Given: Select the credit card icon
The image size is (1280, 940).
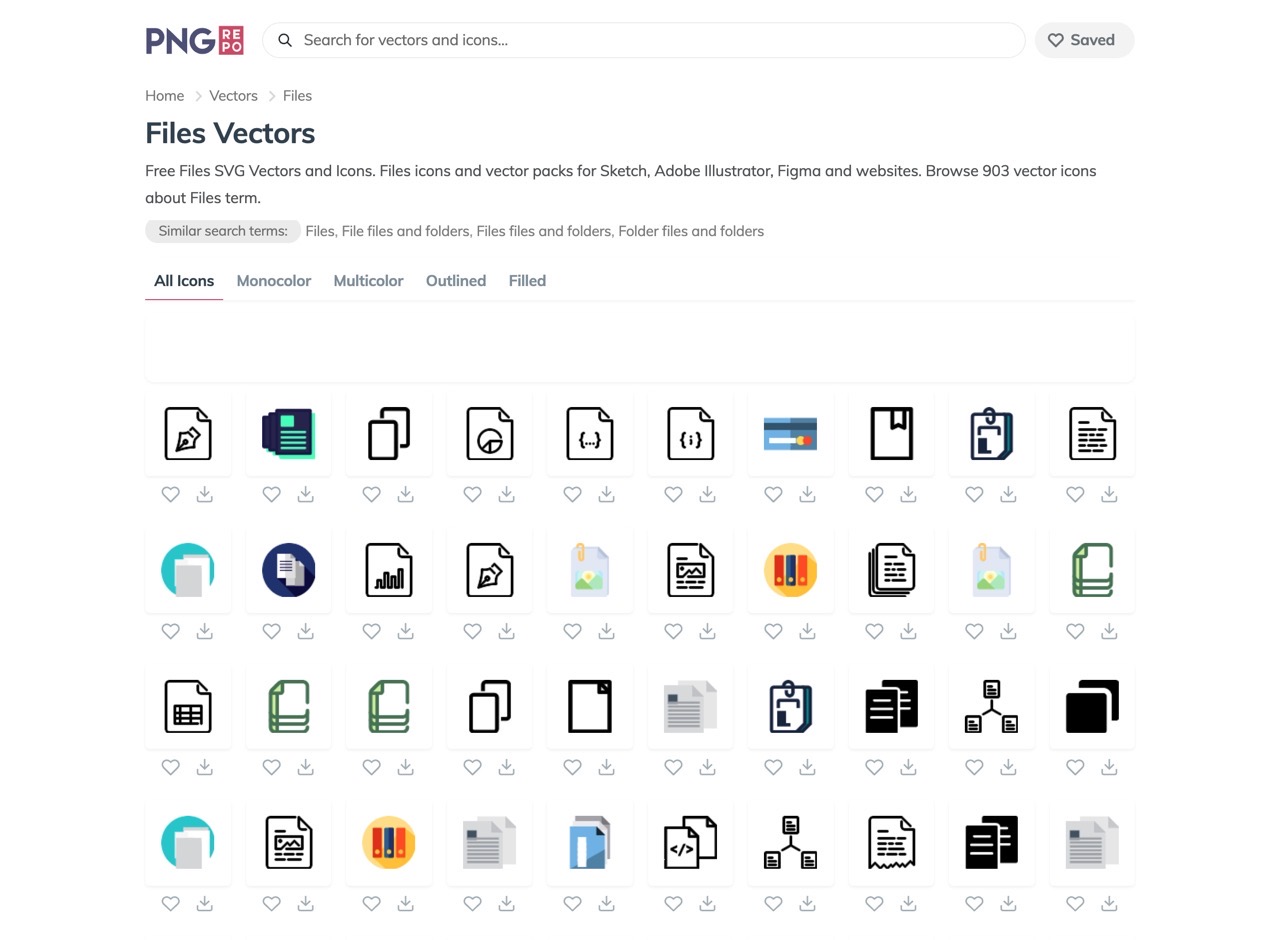Looking at the screenshot, I should click(790, 434).
